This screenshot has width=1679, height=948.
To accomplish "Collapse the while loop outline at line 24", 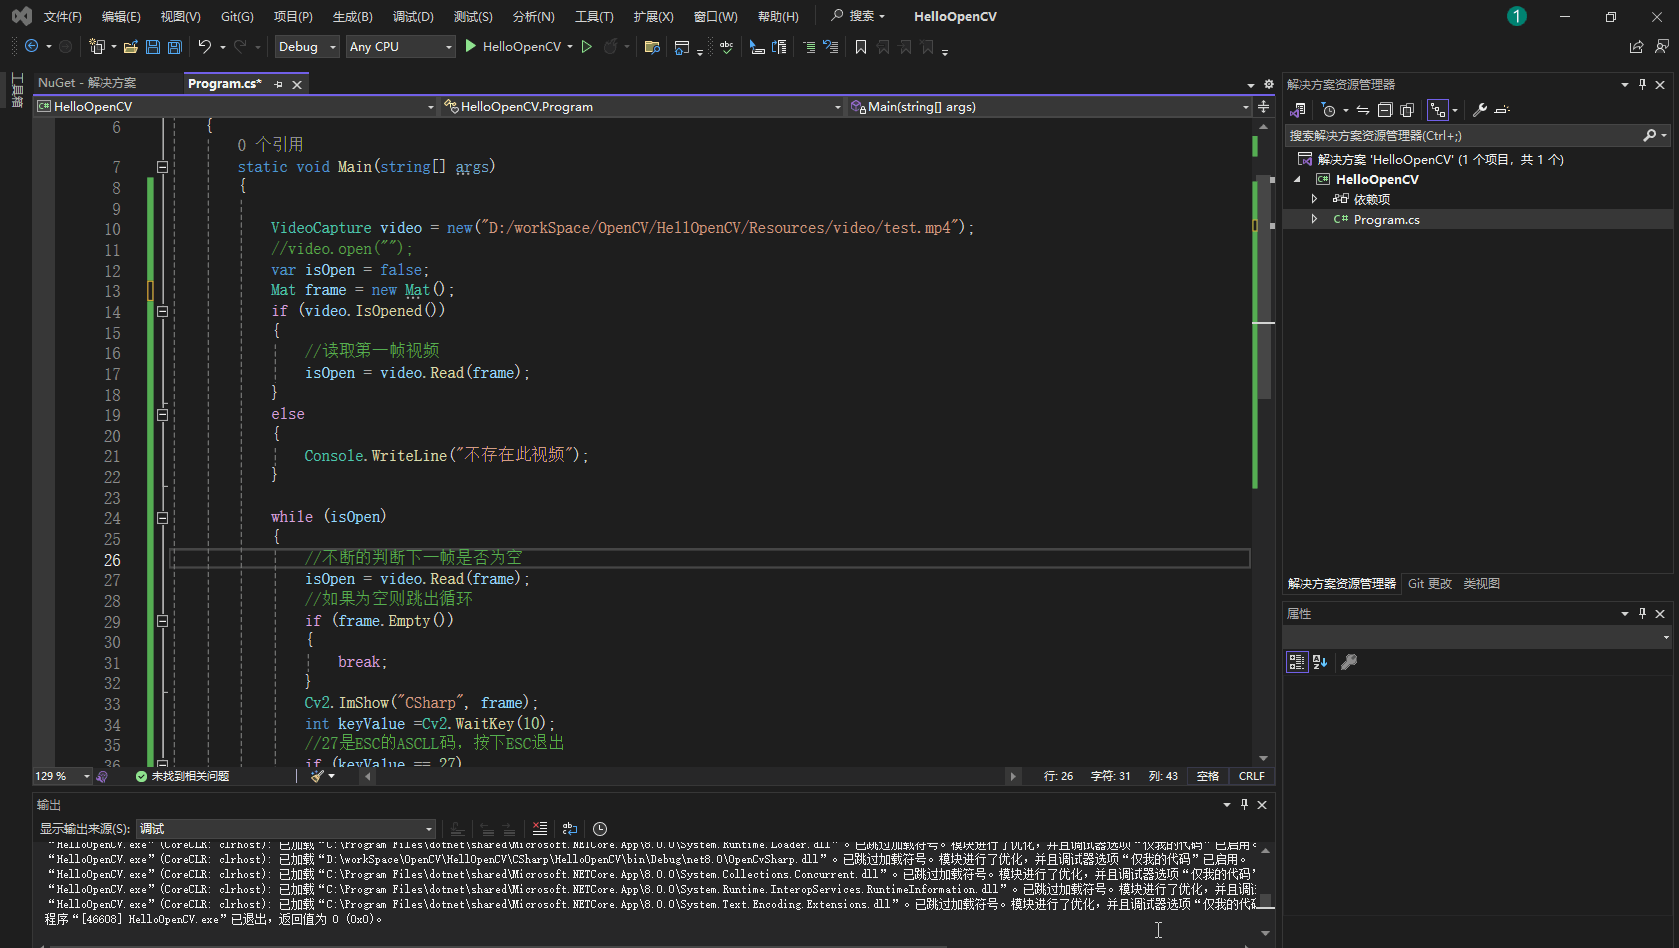I will tap(162, 517).
